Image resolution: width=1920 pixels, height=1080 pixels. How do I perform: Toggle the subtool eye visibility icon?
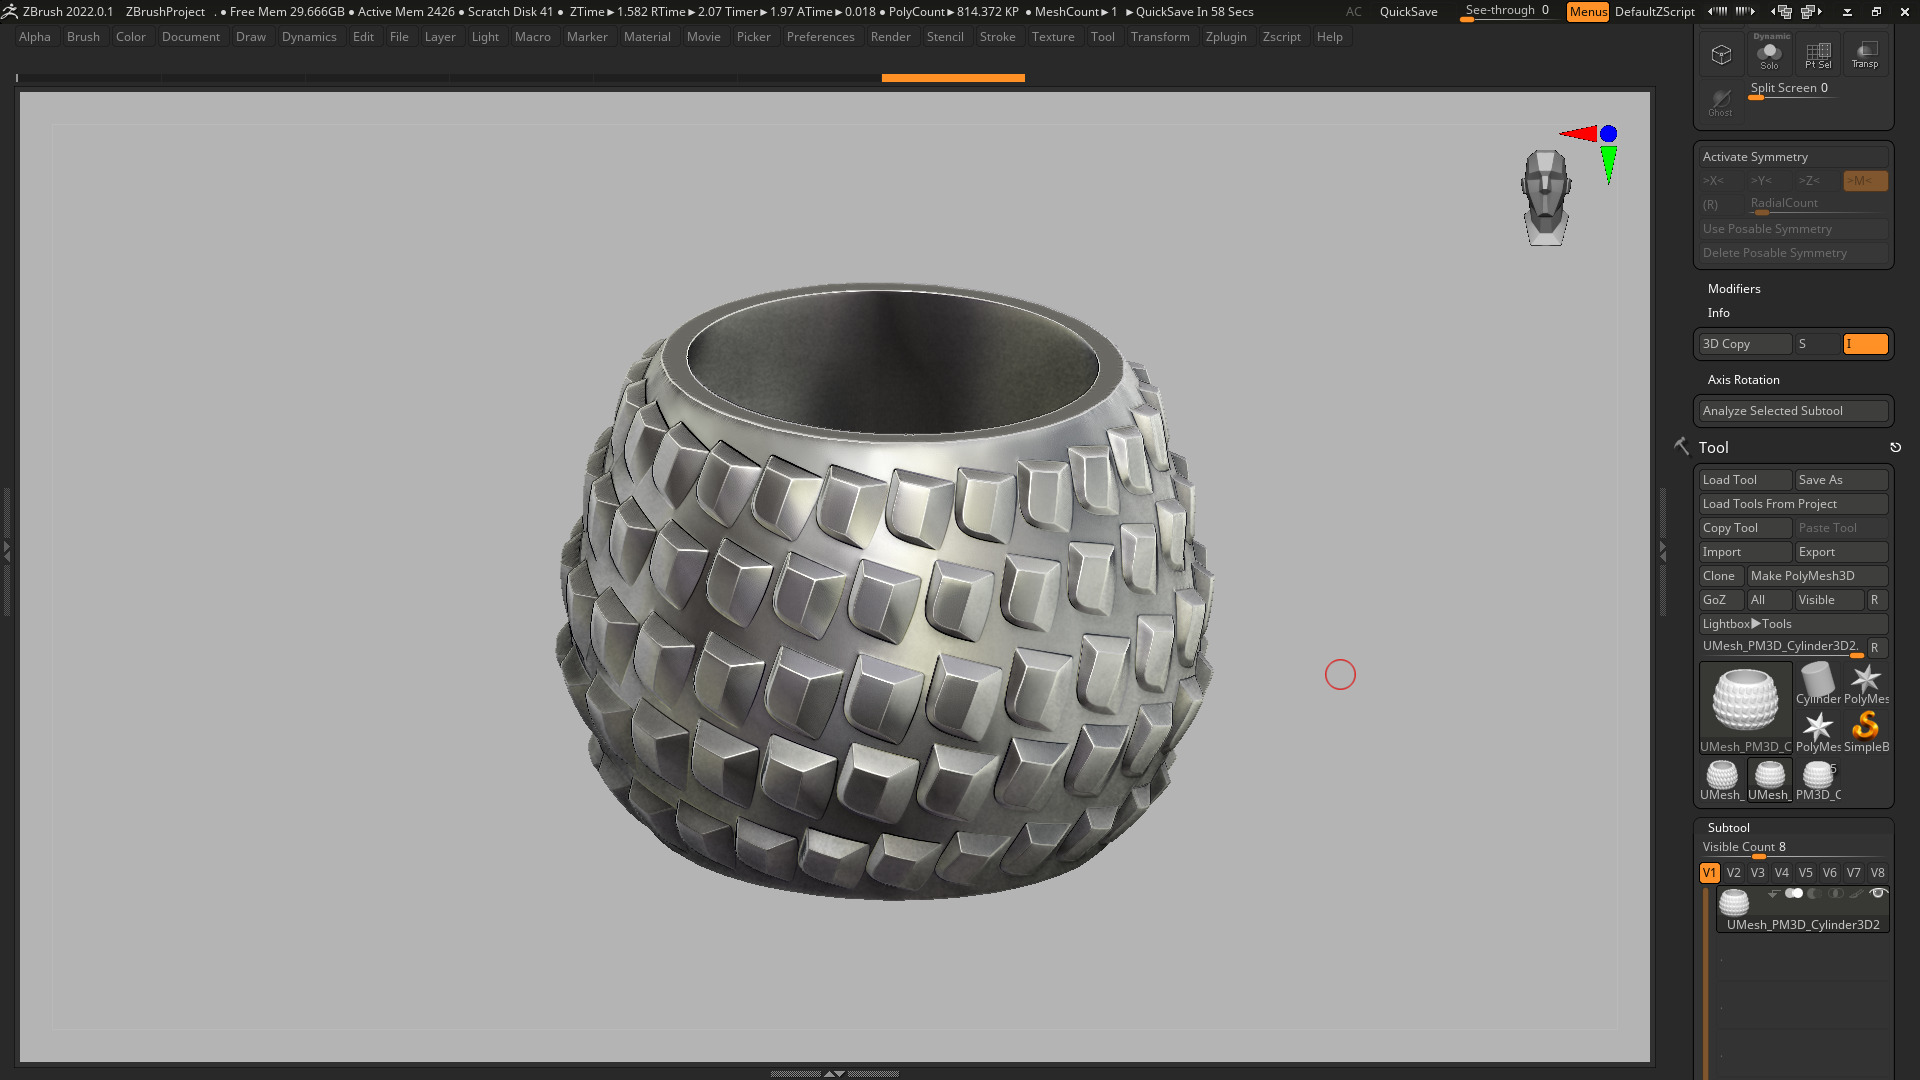pos(1878,893)
